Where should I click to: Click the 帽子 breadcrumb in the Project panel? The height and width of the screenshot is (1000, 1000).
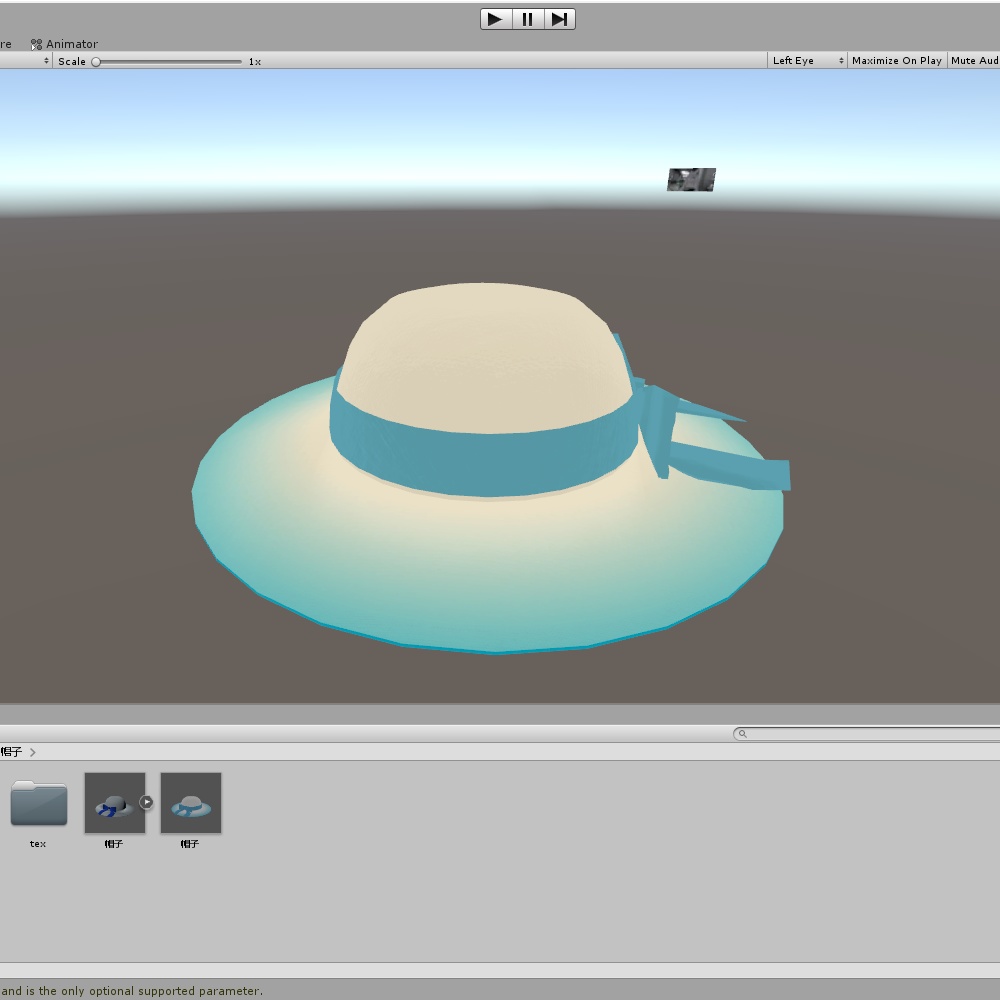click(x=10, y=751)
